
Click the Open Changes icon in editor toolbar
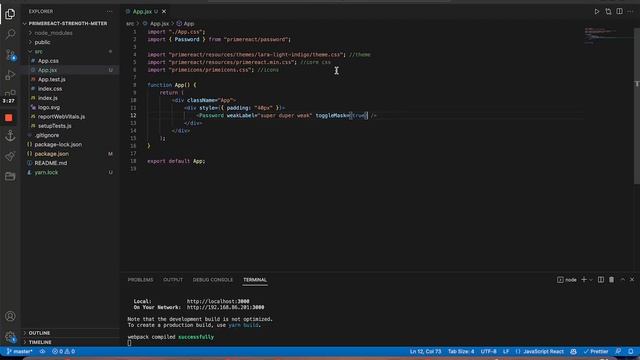pyautogui.click(x=608, y=11)
